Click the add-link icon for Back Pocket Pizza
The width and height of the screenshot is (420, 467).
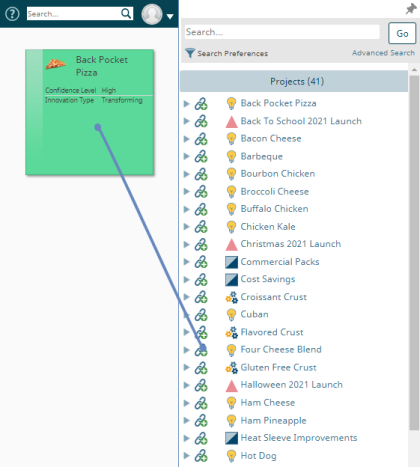click(201, 104)
